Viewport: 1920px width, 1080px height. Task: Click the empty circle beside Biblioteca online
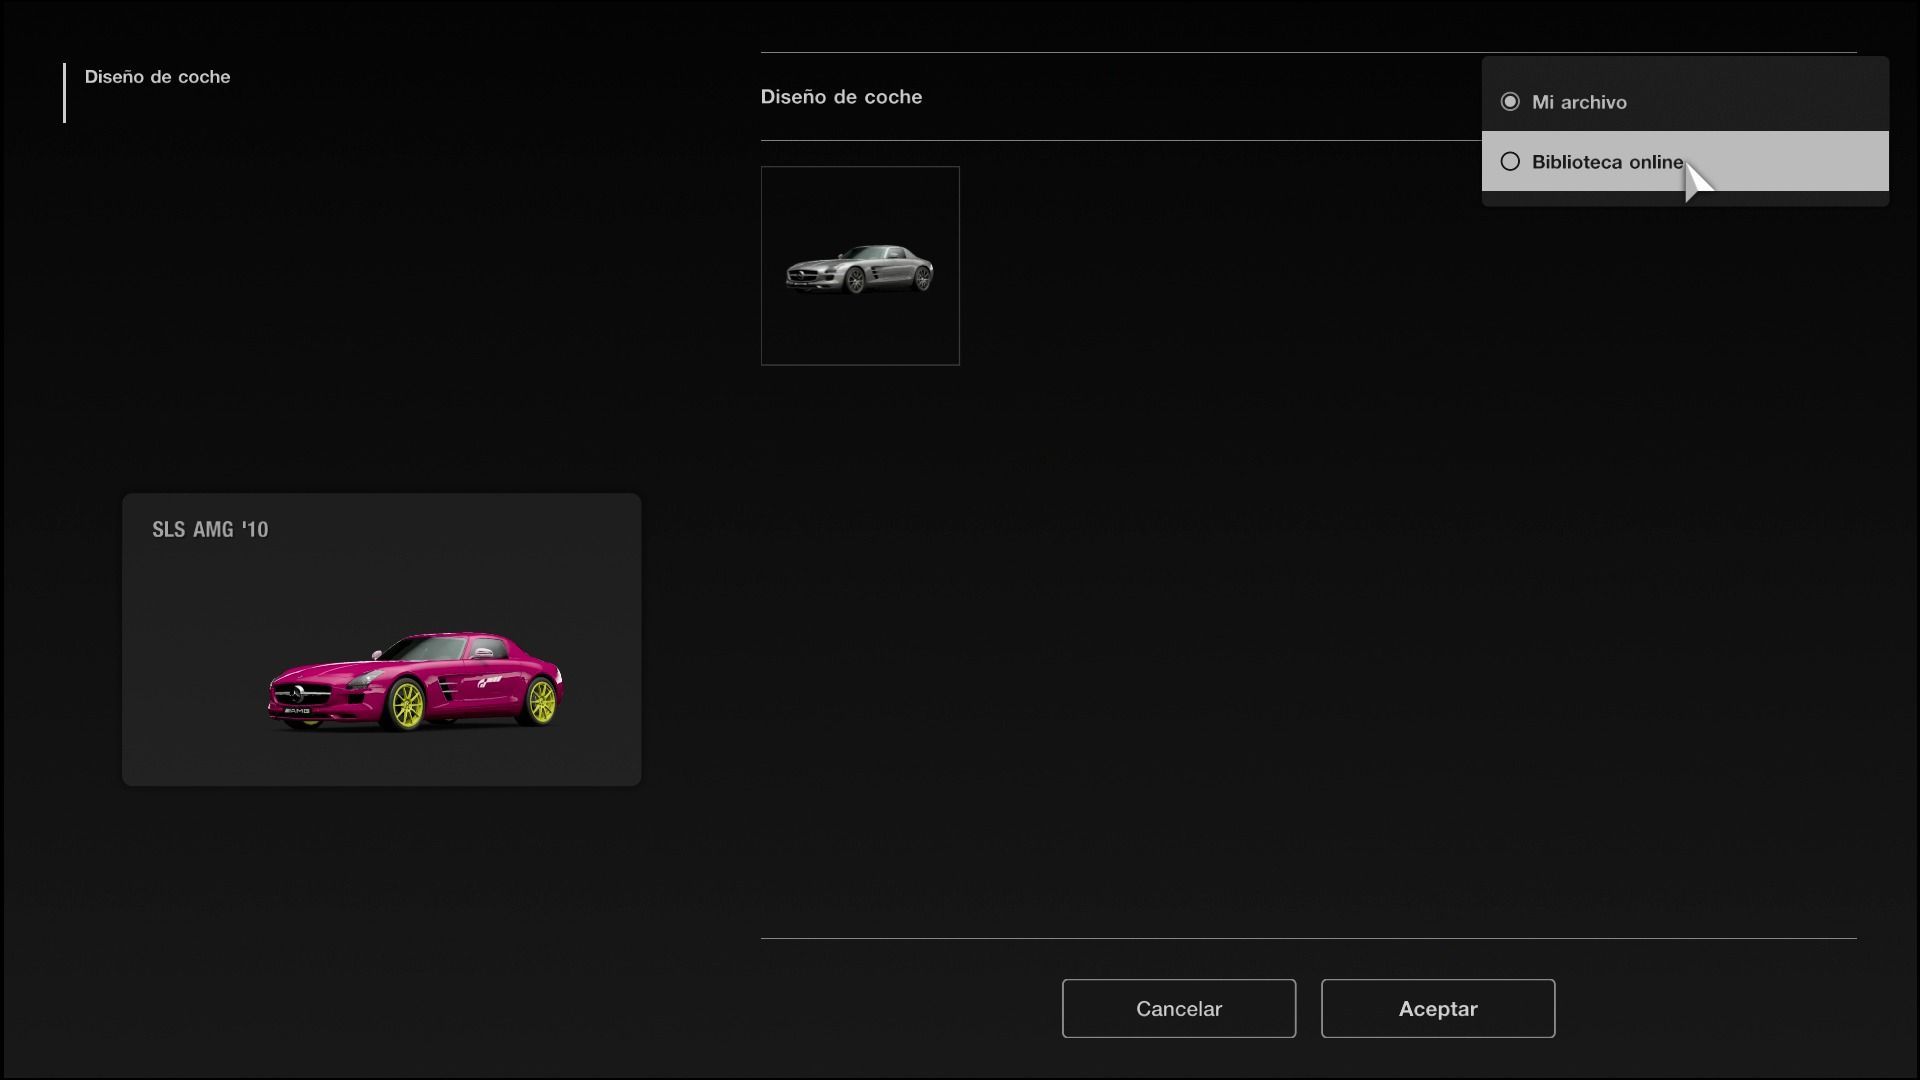[1510, 162]
